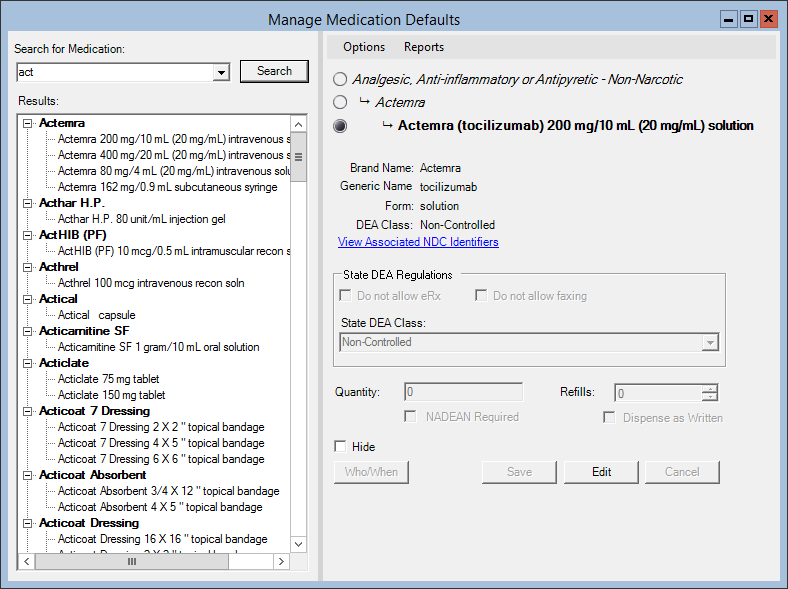
Task: Click the Cancel button
Action: 682,472
